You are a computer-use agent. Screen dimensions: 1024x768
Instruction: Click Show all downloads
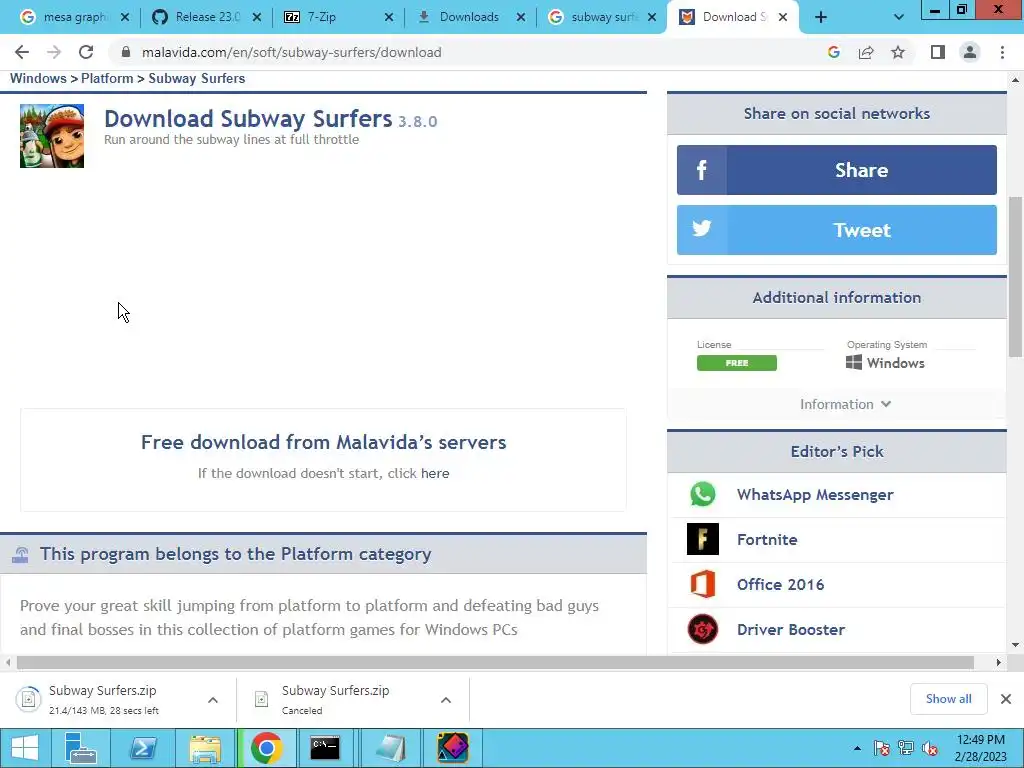point(948,699)
